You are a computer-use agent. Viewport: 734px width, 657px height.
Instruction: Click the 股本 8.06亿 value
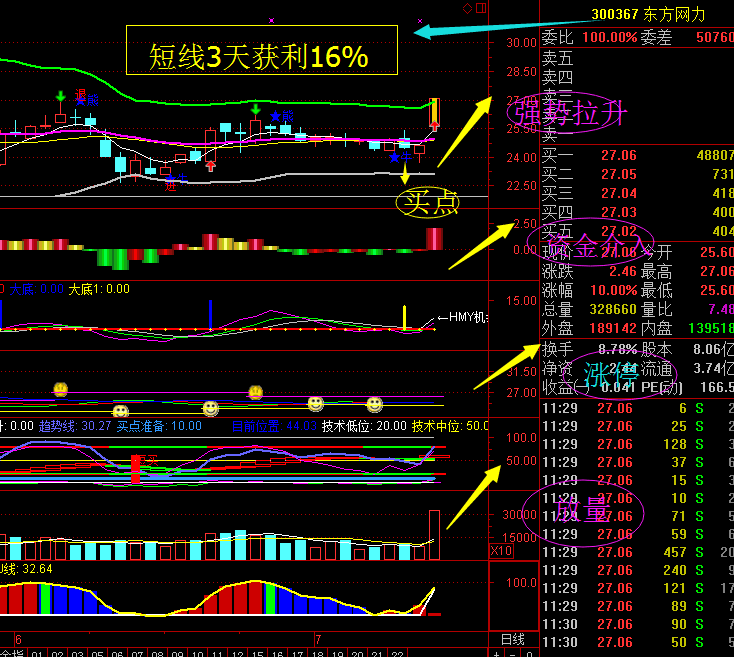click(x=713, y=350)
